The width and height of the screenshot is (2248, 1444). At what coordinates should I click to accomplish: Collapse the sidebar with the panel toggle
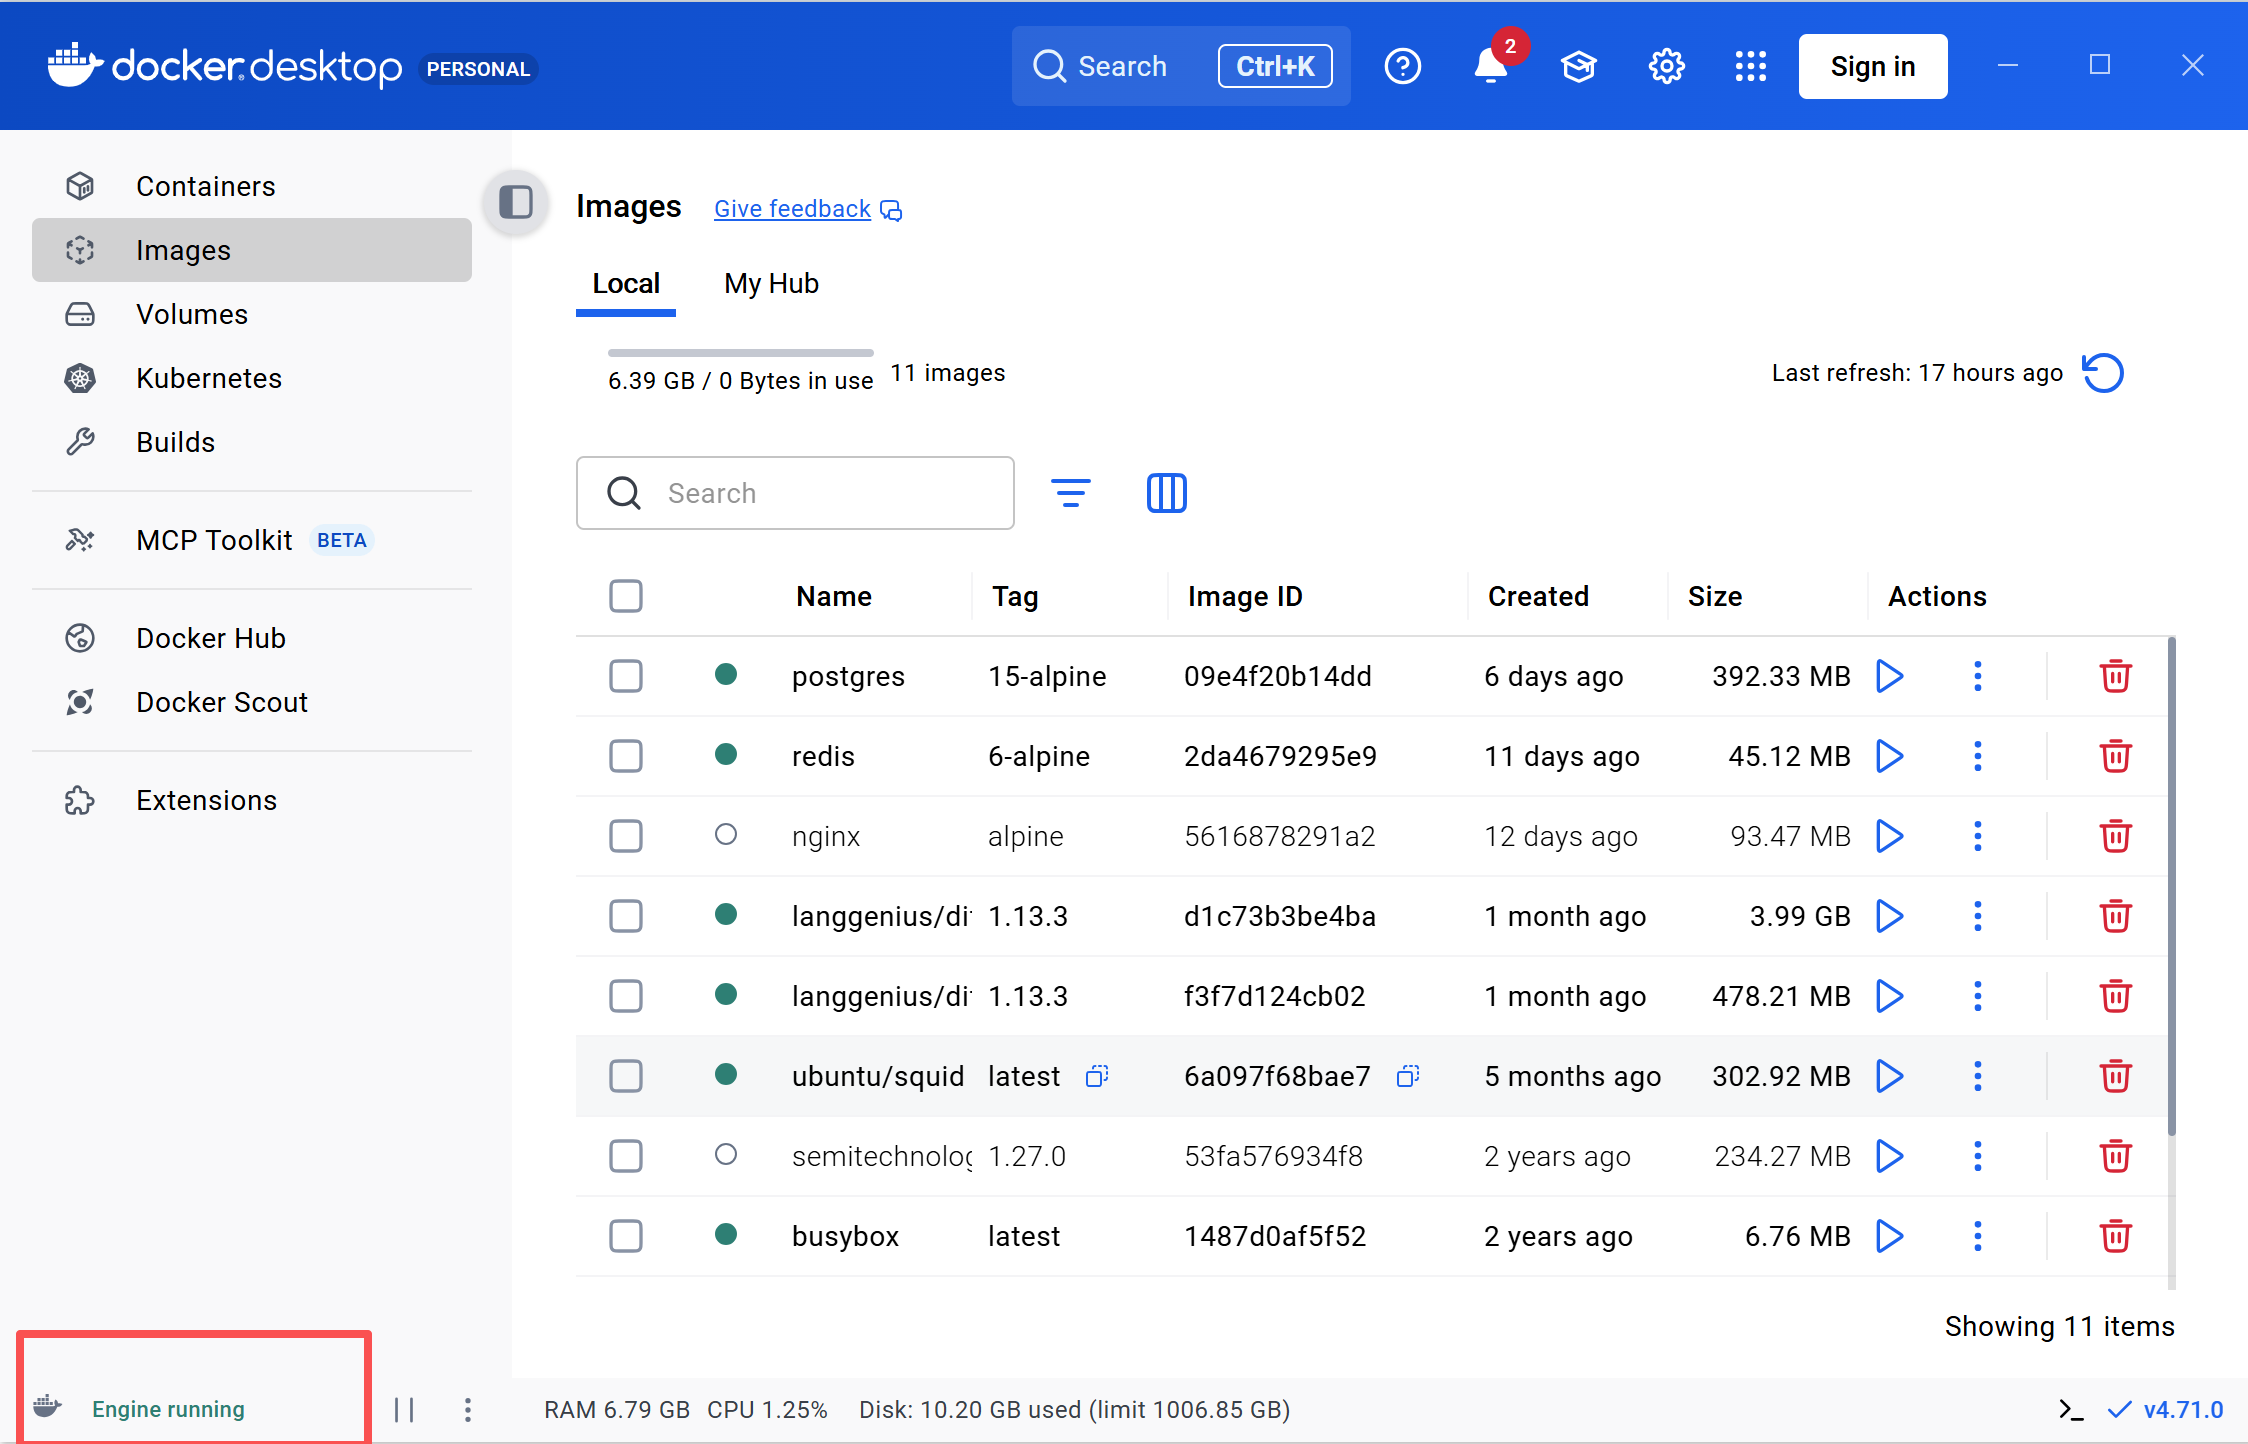coord(516,202)
